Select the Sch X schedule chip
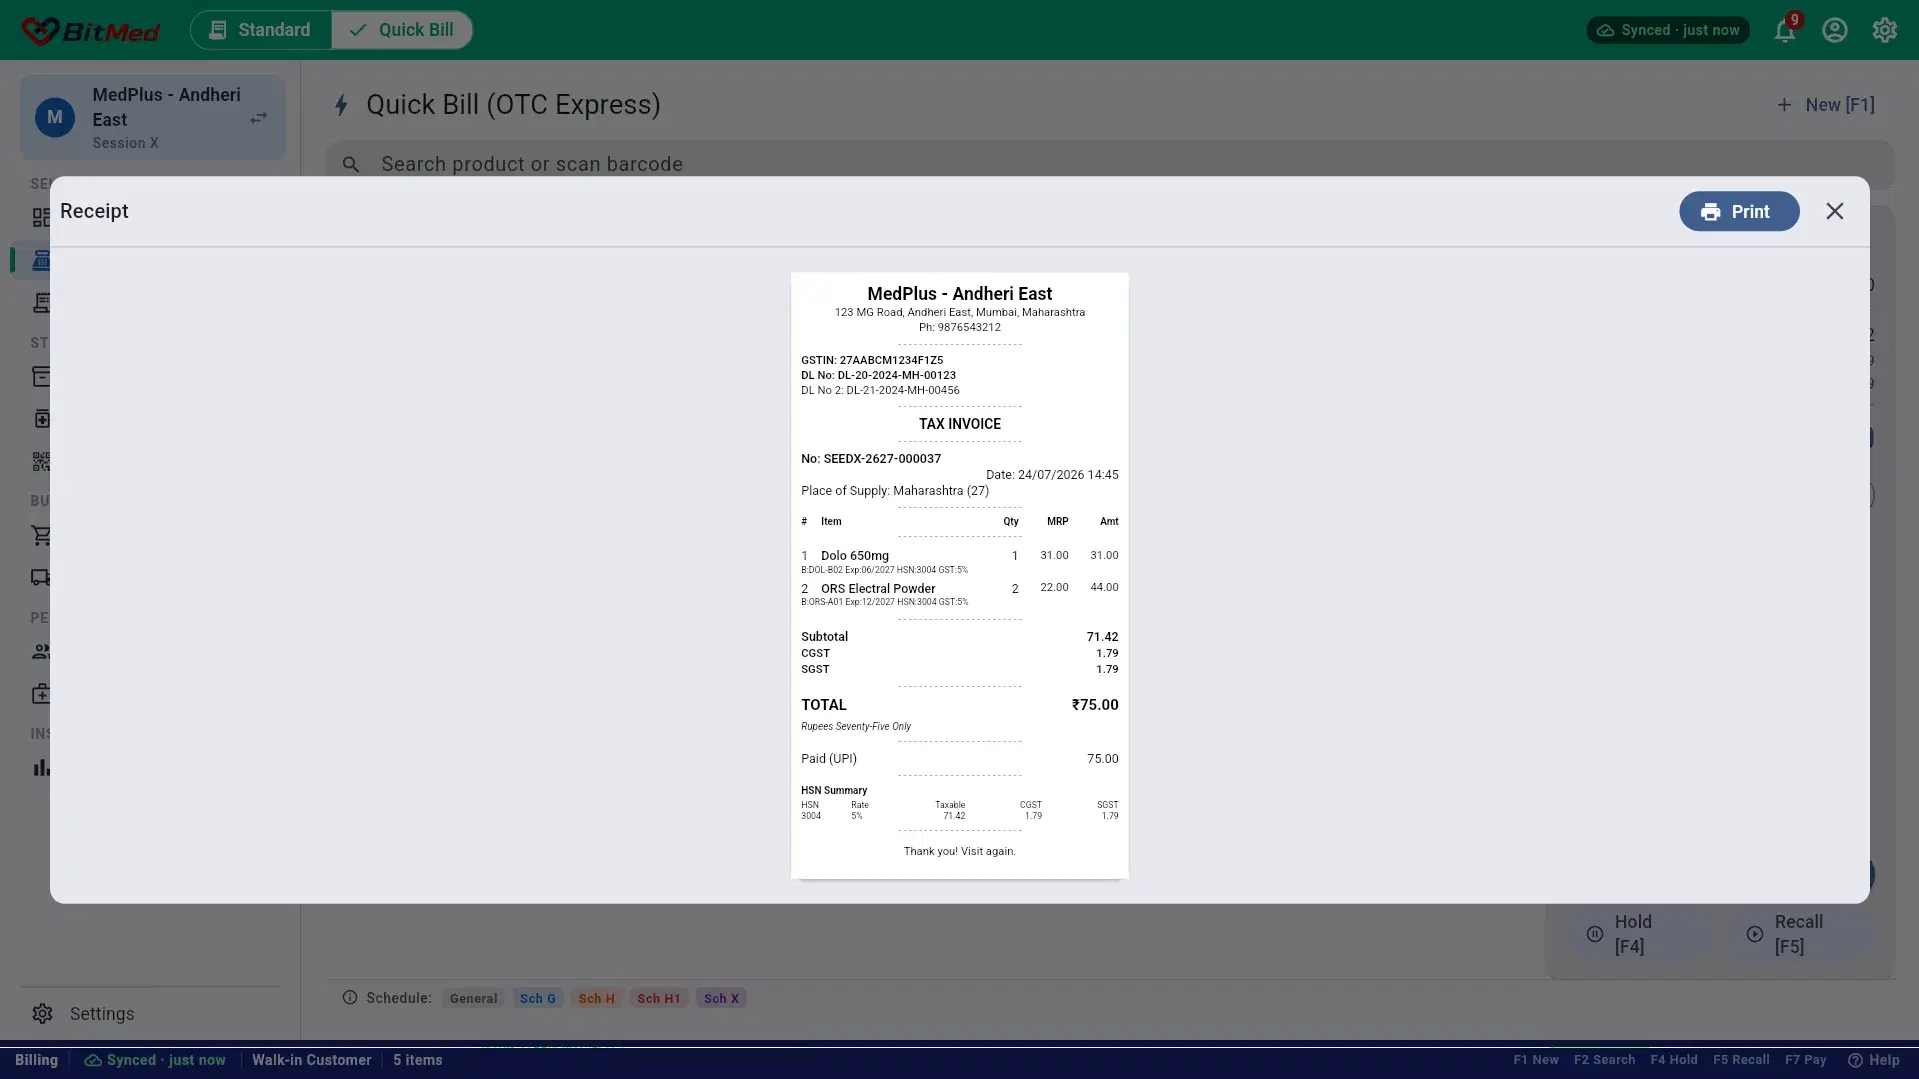Viewport: 1919px width, 1079px height. 721,998
